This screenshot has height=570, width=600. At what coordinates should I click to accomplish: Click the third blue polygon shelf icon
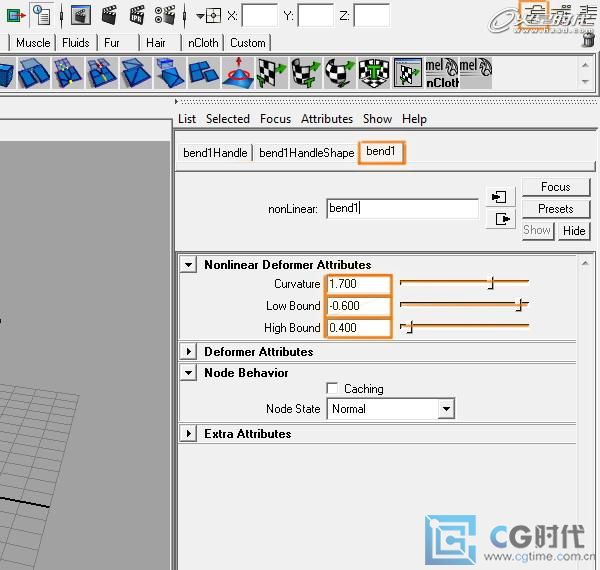pos(68,73)
